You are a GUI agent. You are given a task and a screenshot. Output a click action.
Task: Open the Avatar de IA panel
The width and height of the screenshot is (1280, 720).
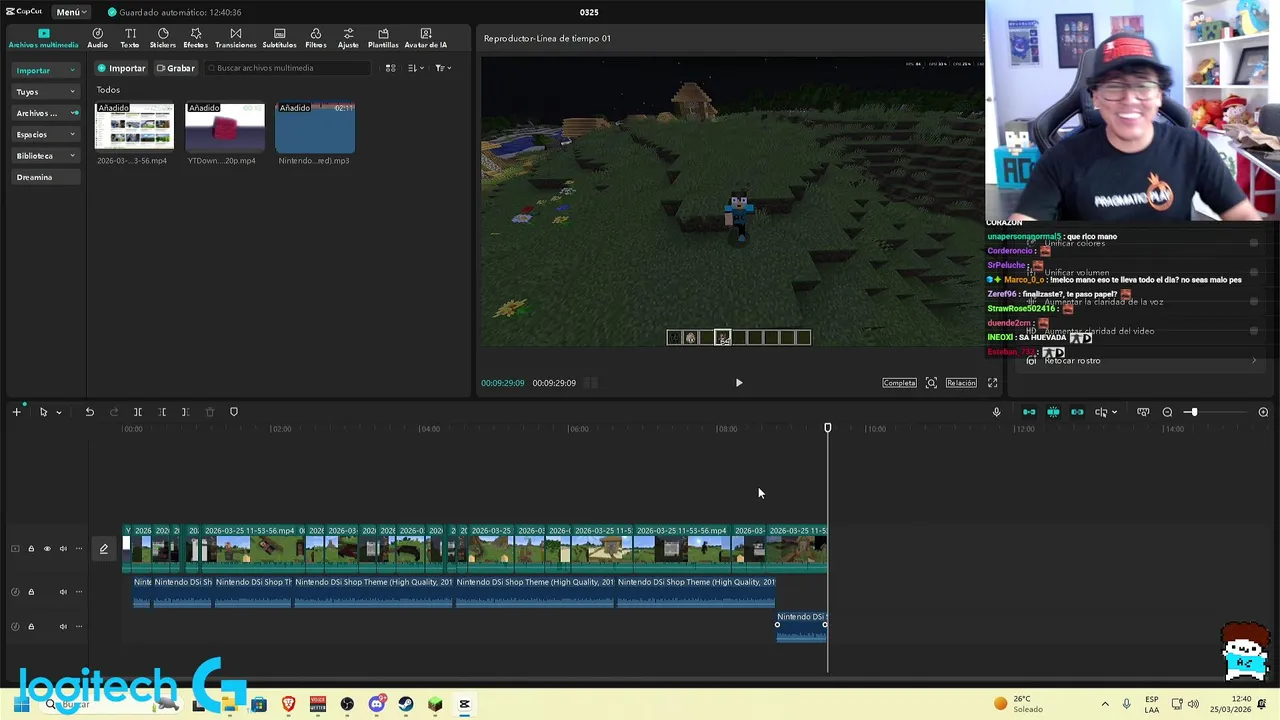[426, 38]
